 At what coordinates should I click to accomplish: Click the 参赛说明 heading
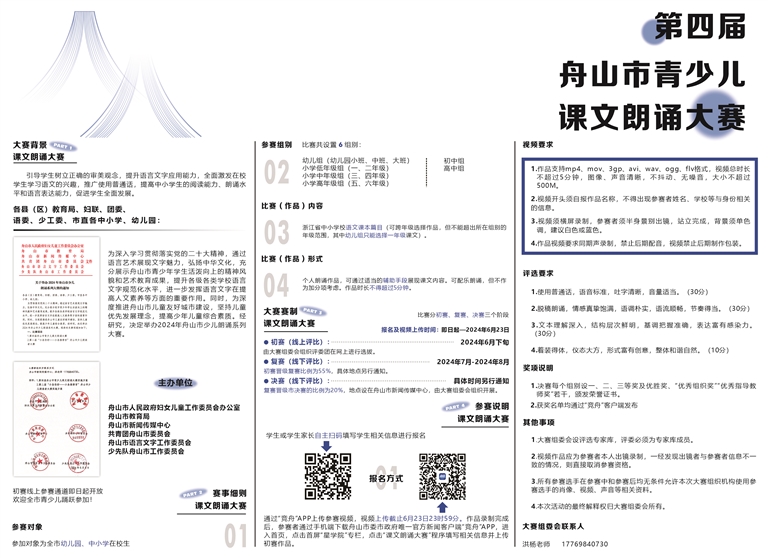coord(492,406)
